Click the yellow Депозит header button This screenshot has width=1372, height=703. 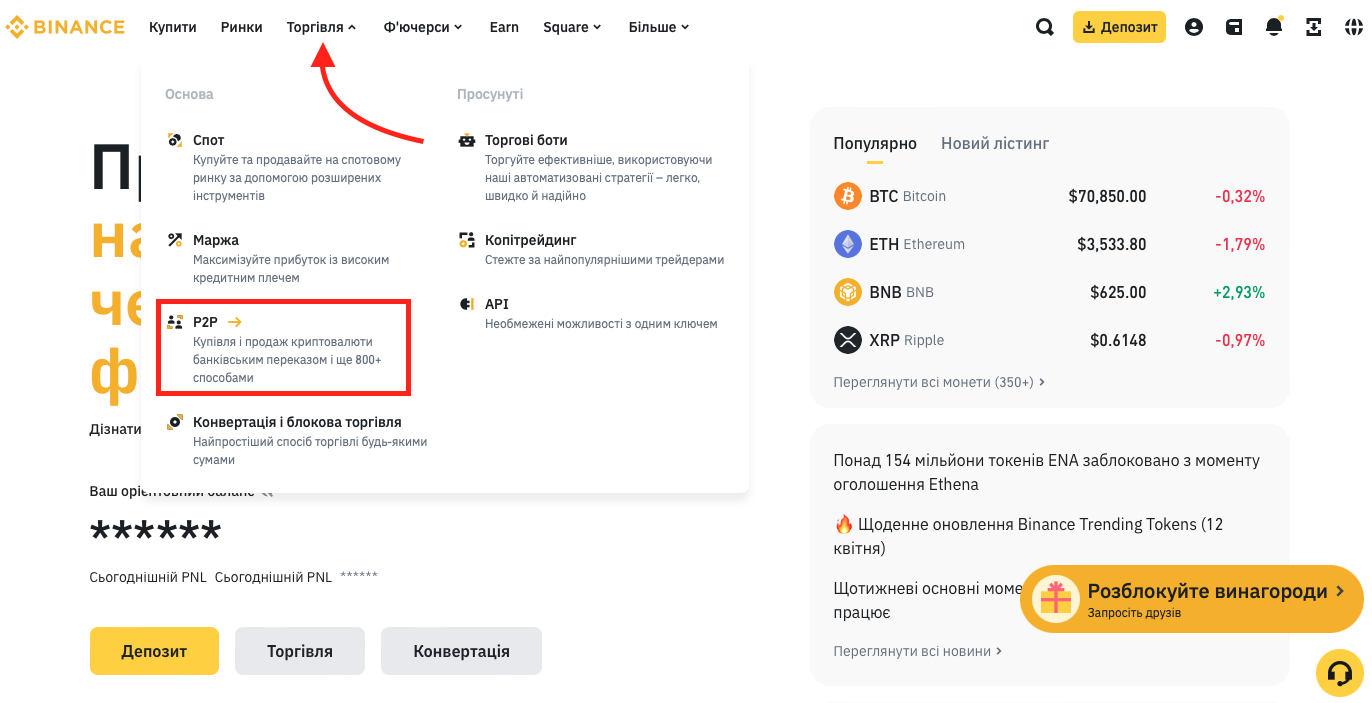(1119, 27)
